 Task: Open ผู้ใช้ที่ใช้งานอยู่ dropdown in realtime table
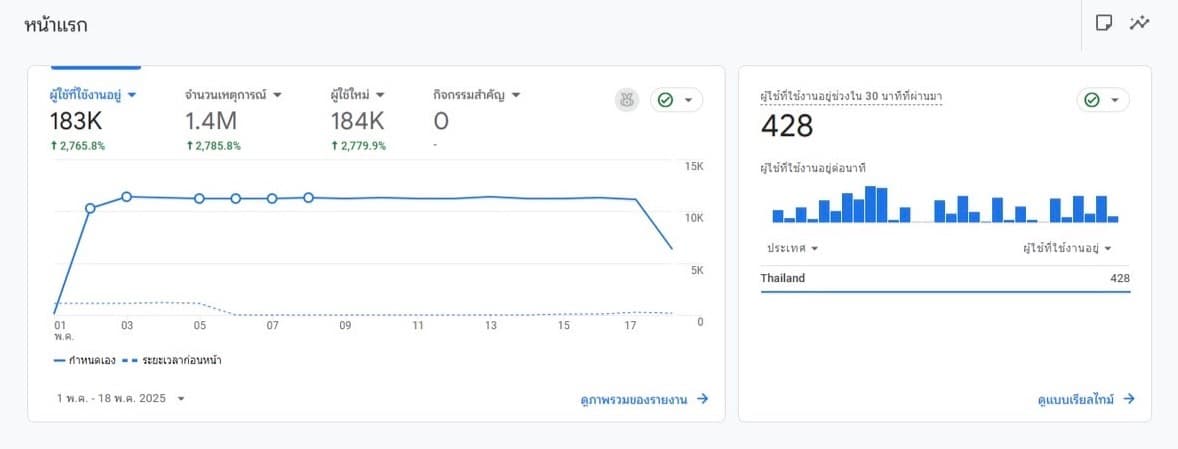pyautogui.click(x=1108, y=248)
